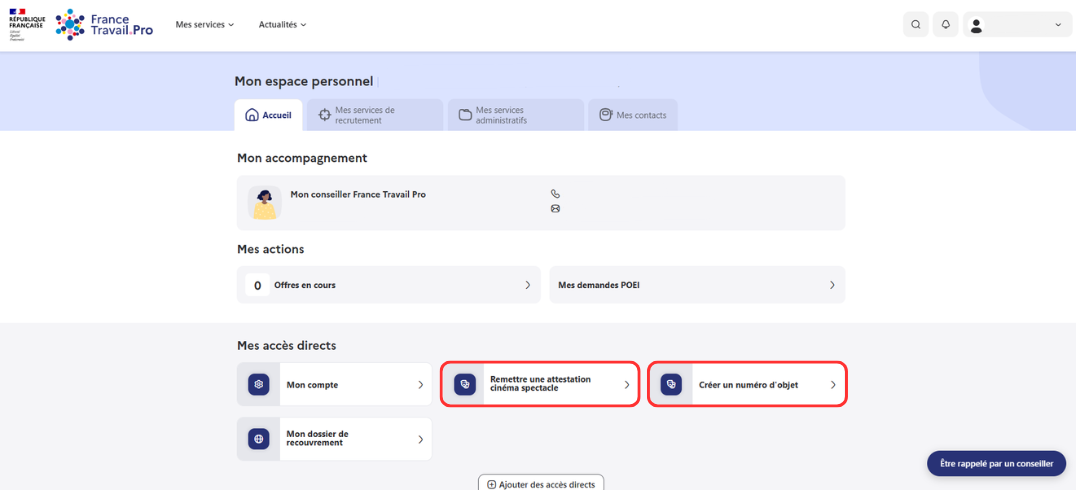Click Ajouter des accès directs button
1076x493 pixels.
coord(541,484)
